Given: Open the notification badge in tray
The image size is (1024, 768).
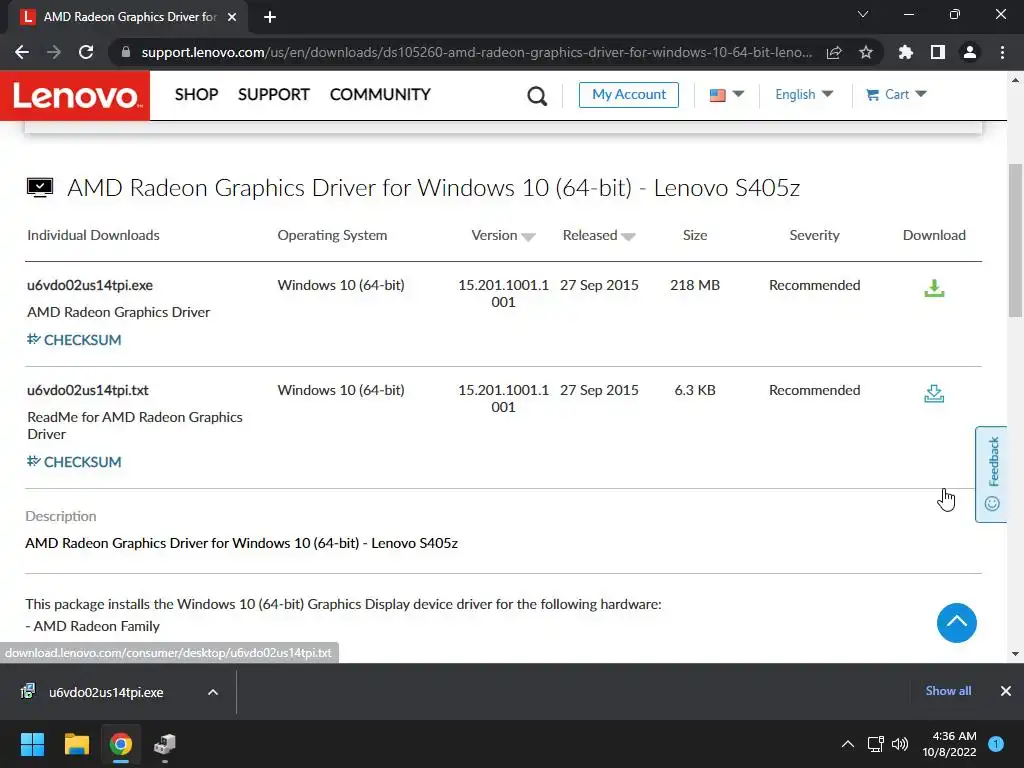Looking at the screenshot, I should pyautogui.click(x=996, y=744).
